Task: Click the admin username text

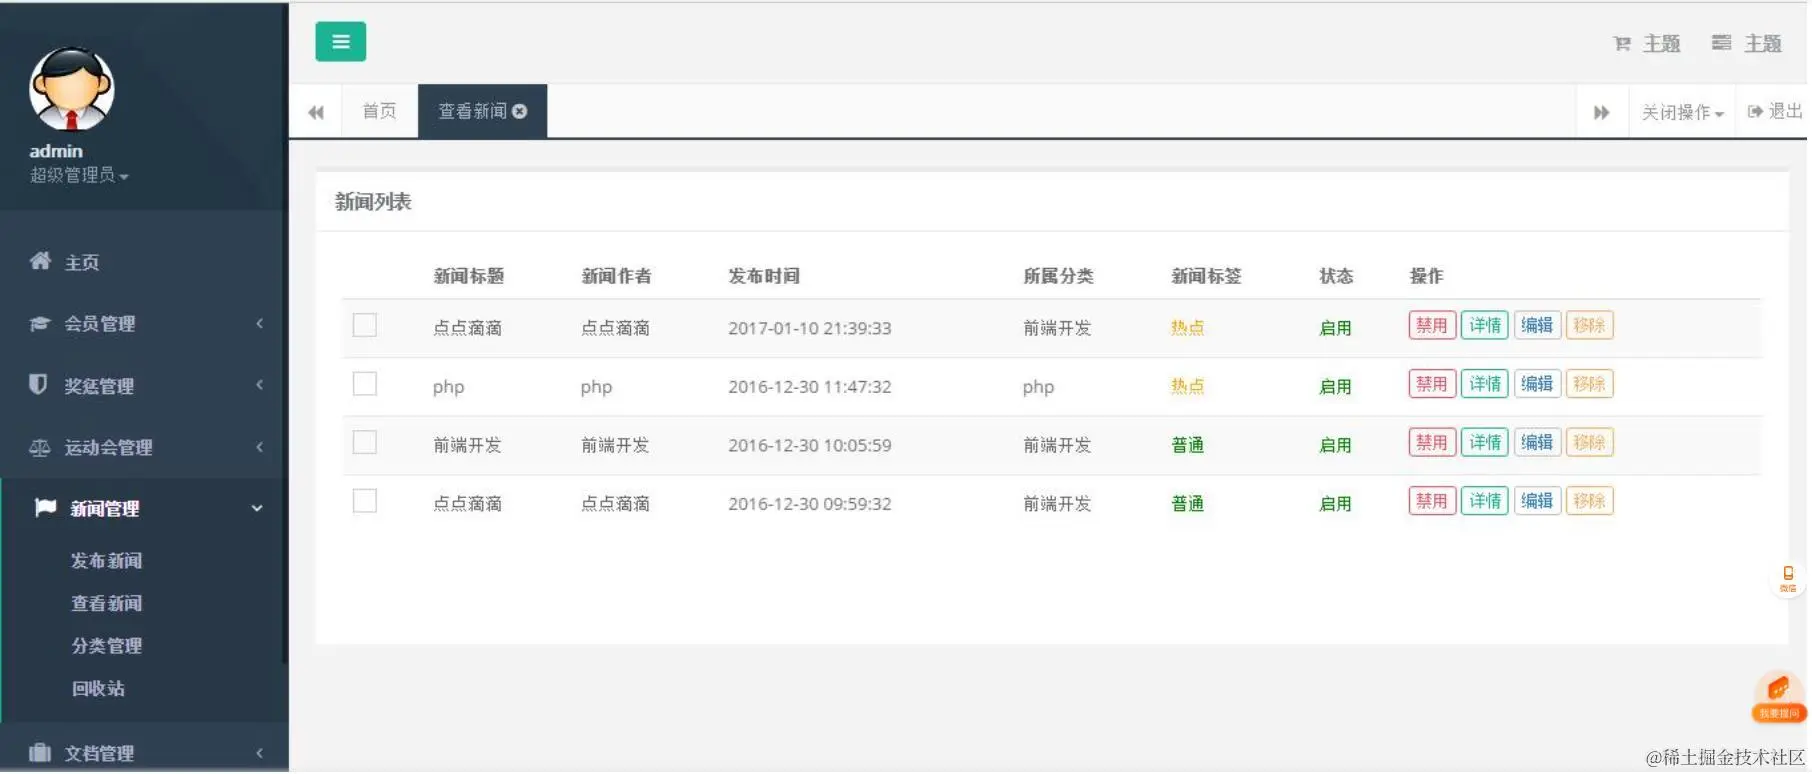Action: tap(56, 151)
